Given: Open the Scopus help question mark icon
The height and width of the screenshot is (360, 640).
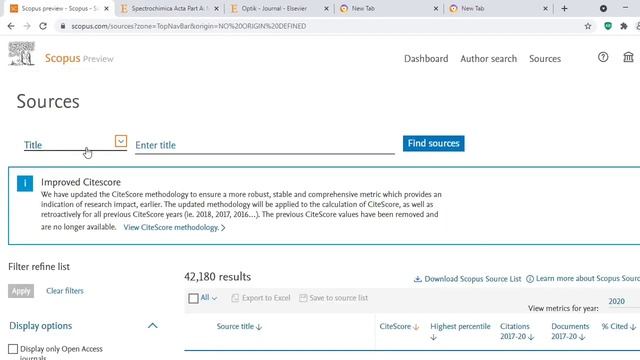Looking at the screenshot, I should 603,57.
